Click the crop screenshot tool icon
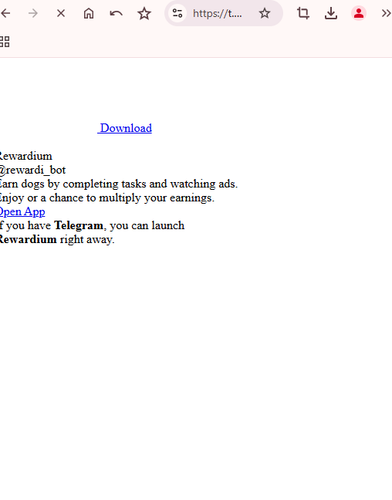The image size is (392, 500). [x=303, y=13]
